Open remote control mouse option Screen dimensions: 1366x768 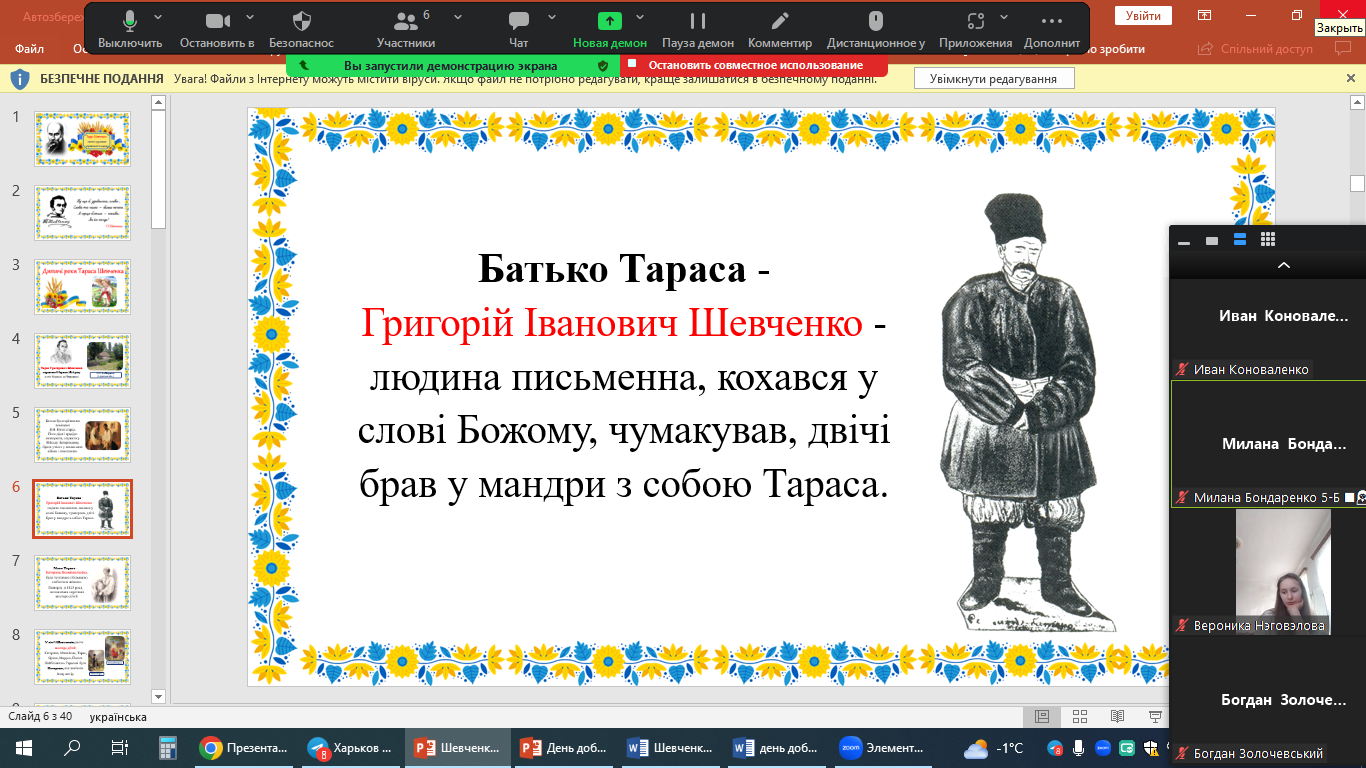[875, 22]
